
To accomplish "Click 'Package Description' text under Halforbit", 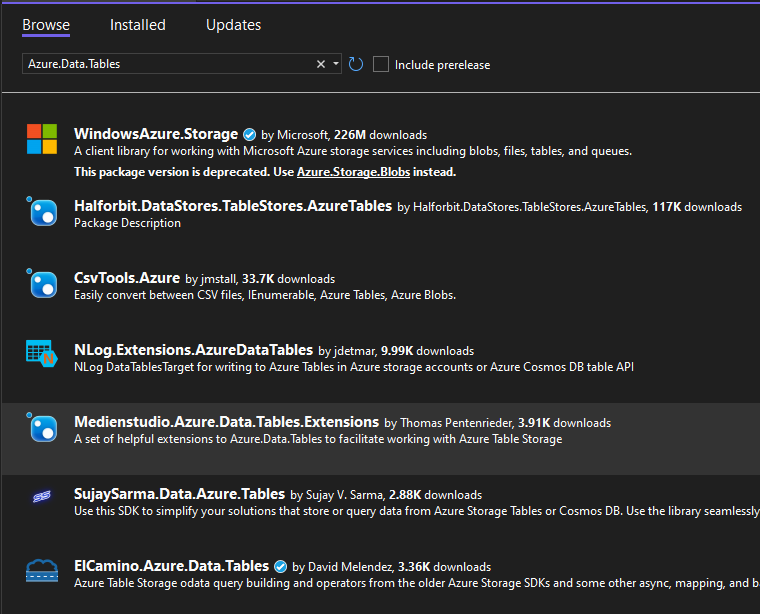I will point(127,223).
